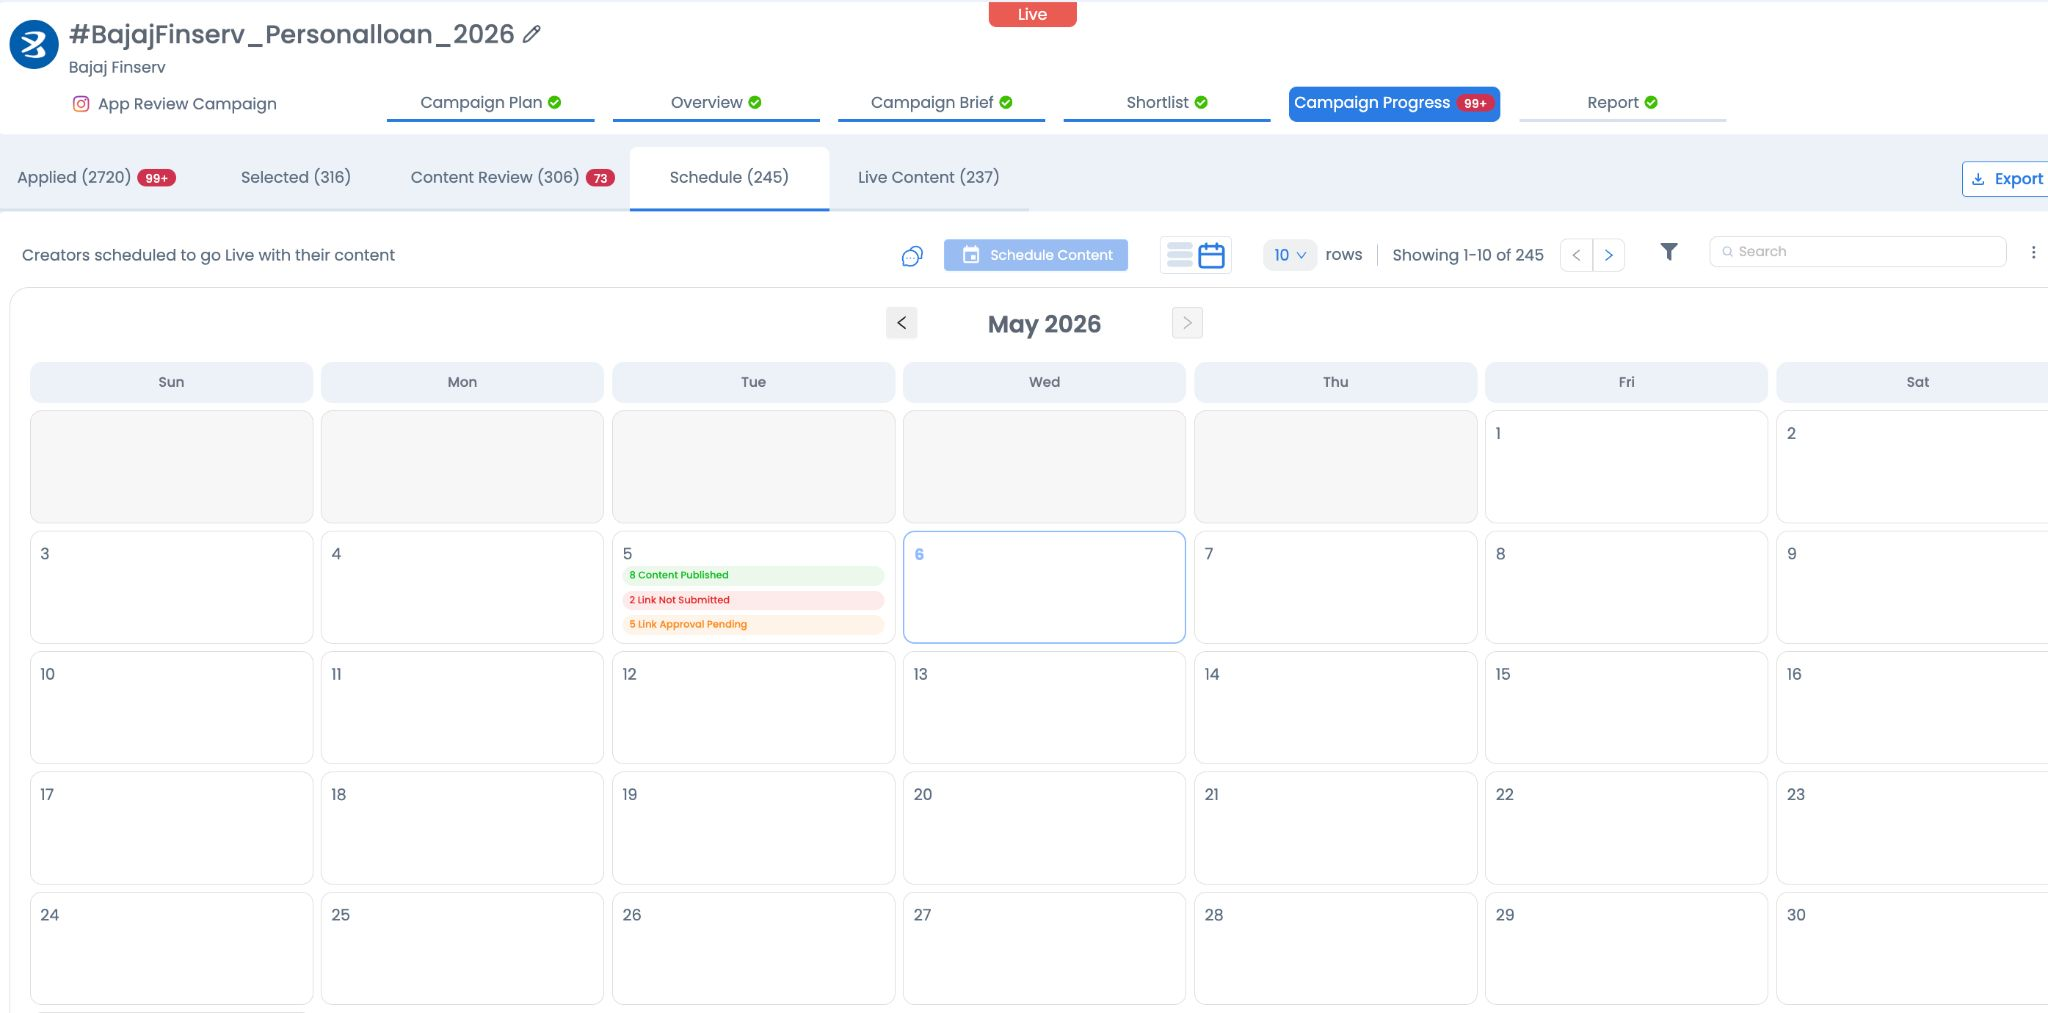2048x1013 pixels.
Task: Click the Bajaj Finserv brand logo
Action: (x=34, y=45)
